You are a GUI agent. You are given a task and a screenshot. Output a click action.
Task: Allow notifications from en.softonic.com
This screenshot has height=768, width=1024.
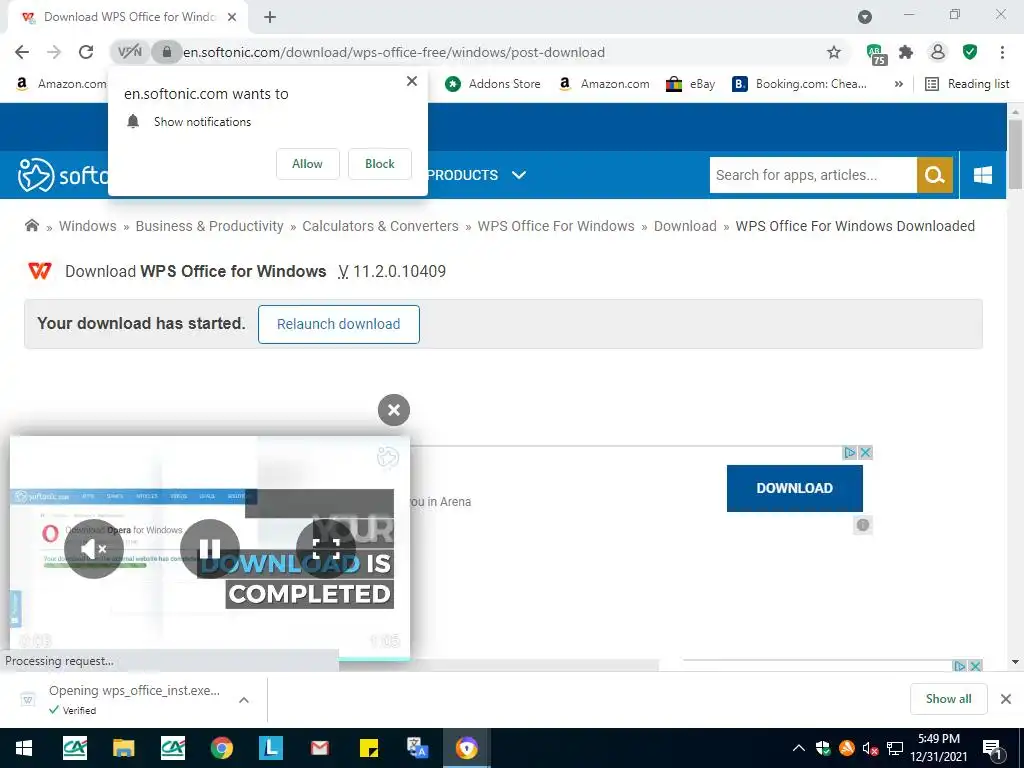click(x=307, y=164)
